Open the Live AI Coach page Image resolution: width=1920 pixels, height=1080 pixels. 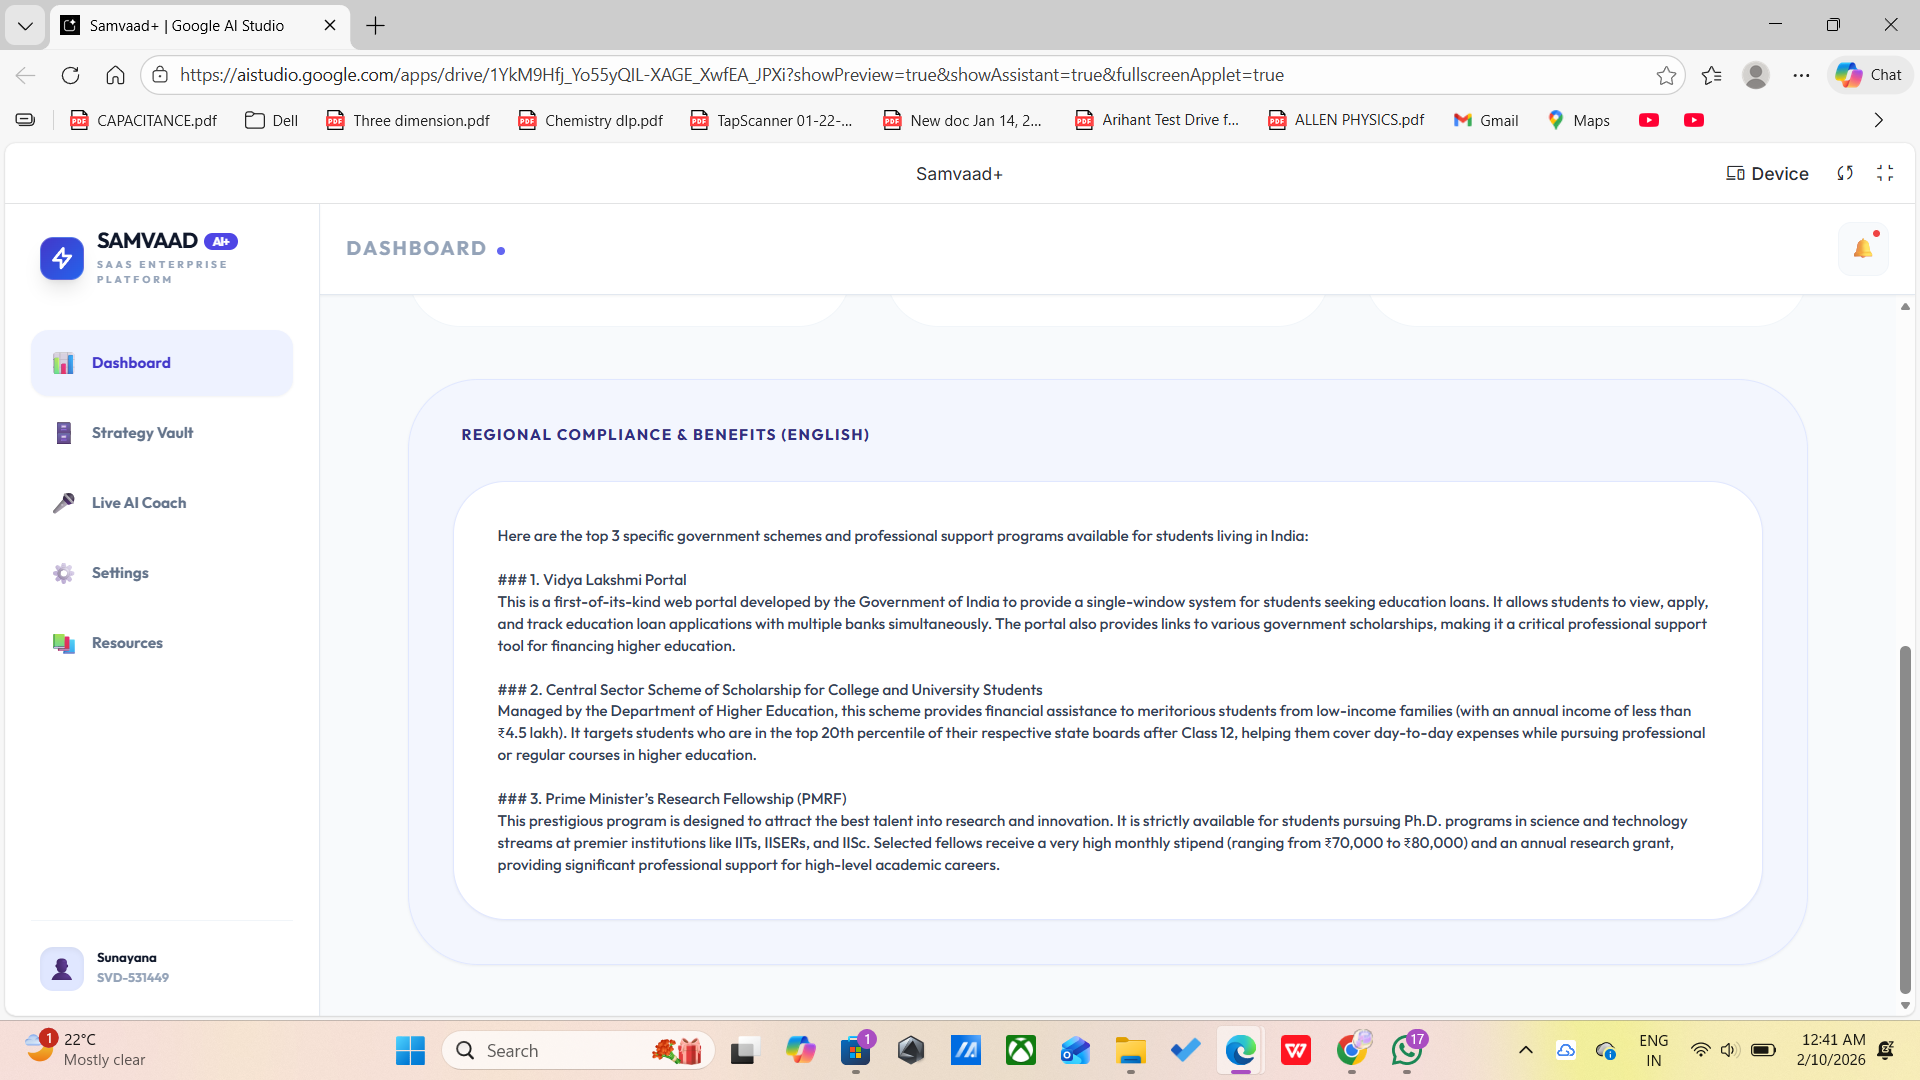pyautogui.click(x=138, y=503)
